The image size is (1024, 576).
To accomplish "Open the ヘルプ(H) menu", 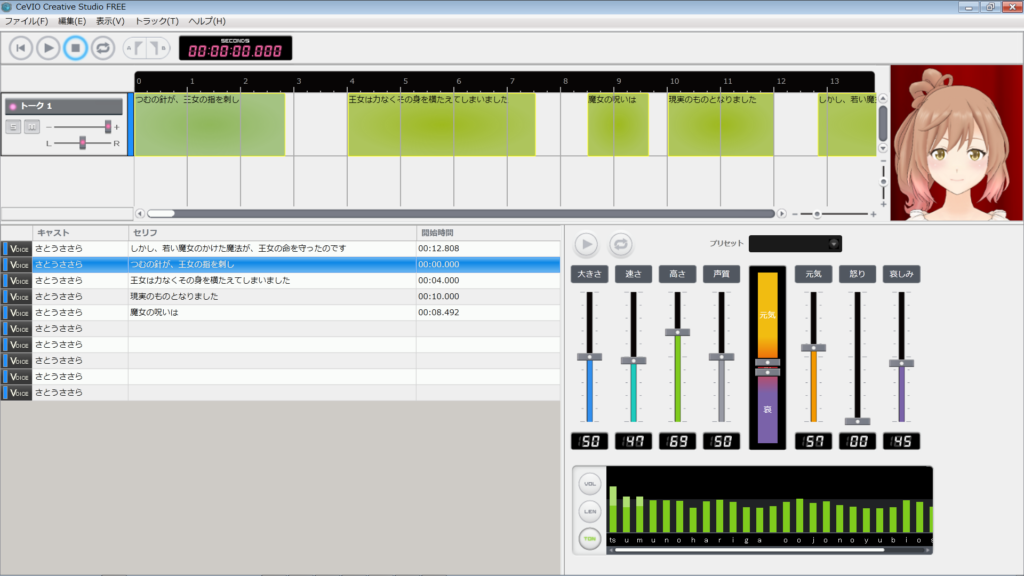I will click(207, 21).
